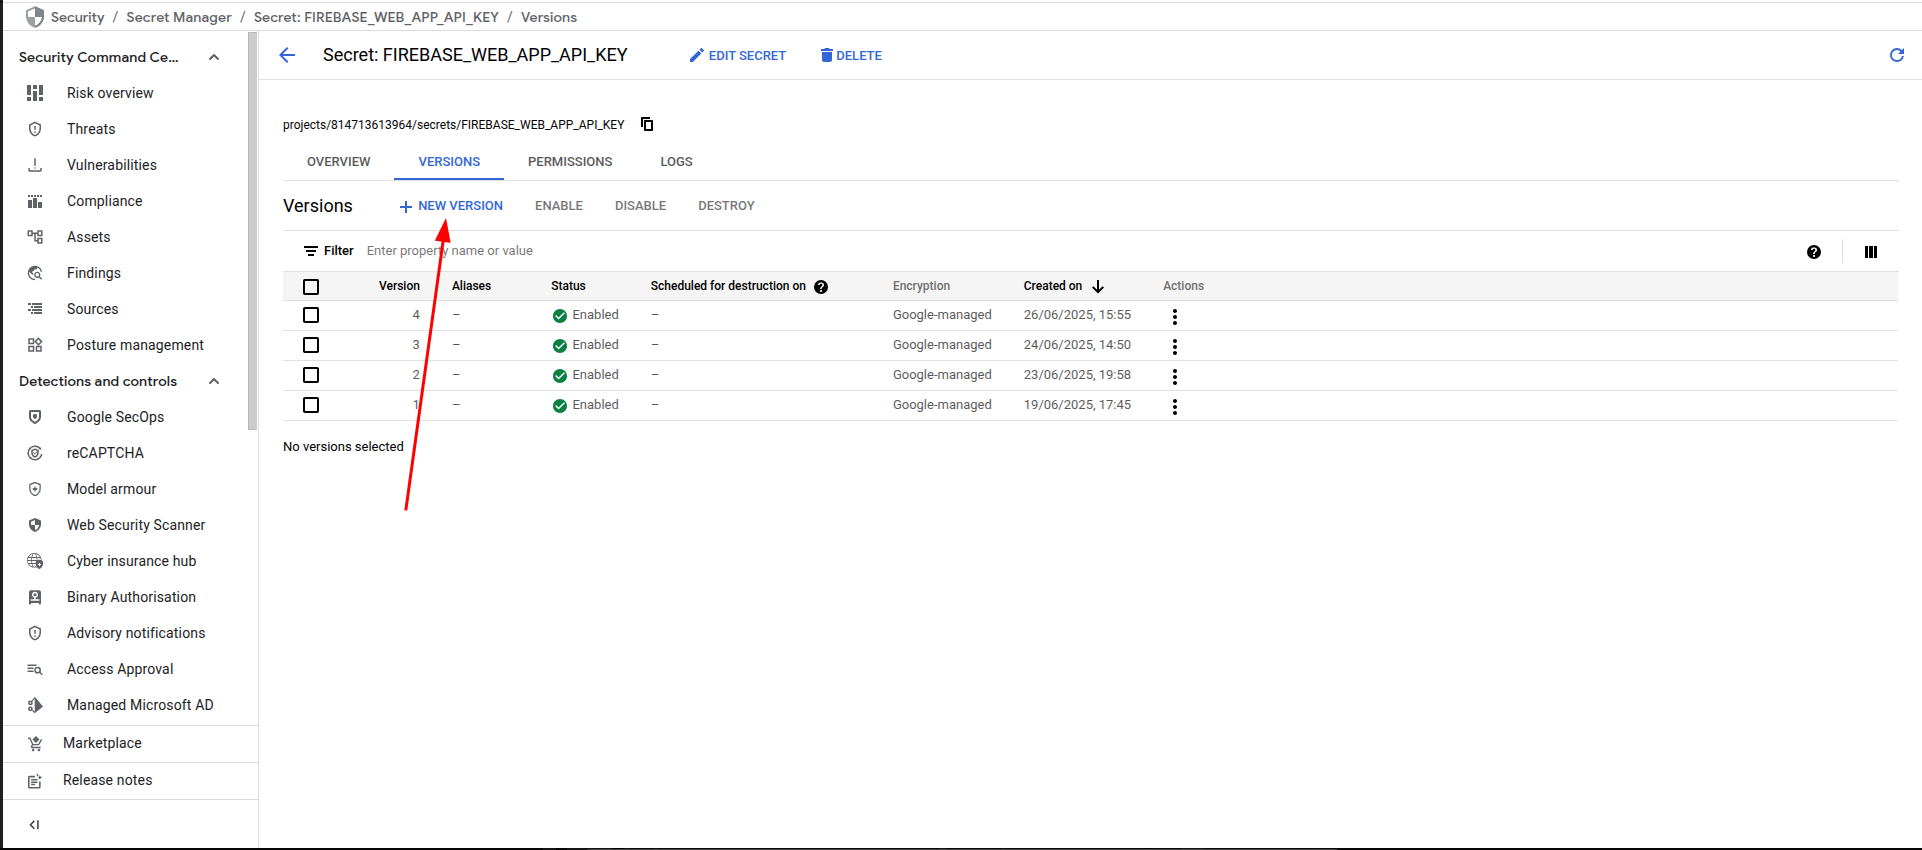Click the Status column header
1922x850 pixels.
(568, 286)
